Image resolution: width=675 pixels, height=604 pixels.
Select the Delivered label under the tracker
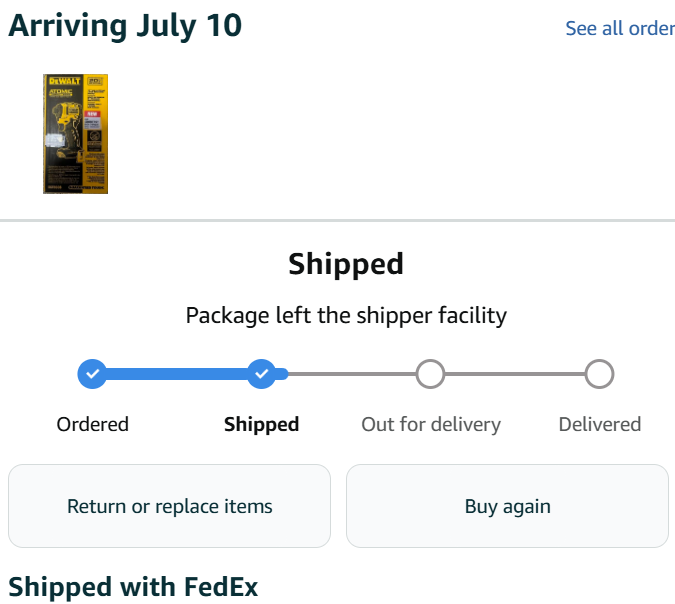pyautogui.click(x=599, y=424)
